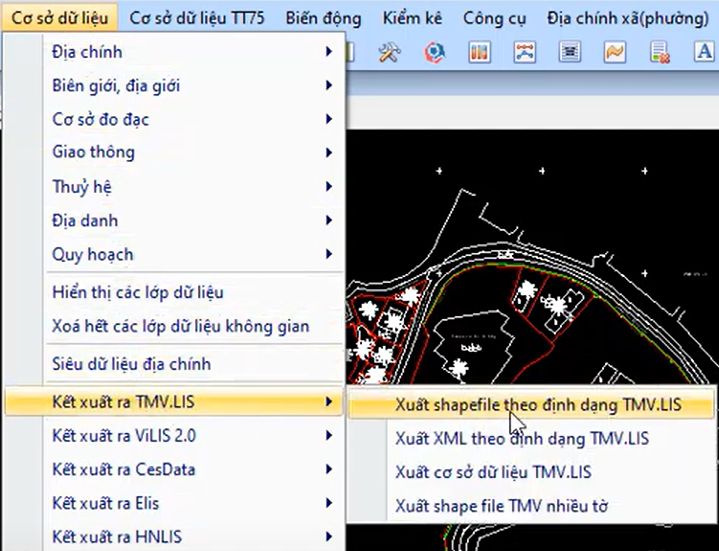Click the letter A text tool icon

point(704,52)
